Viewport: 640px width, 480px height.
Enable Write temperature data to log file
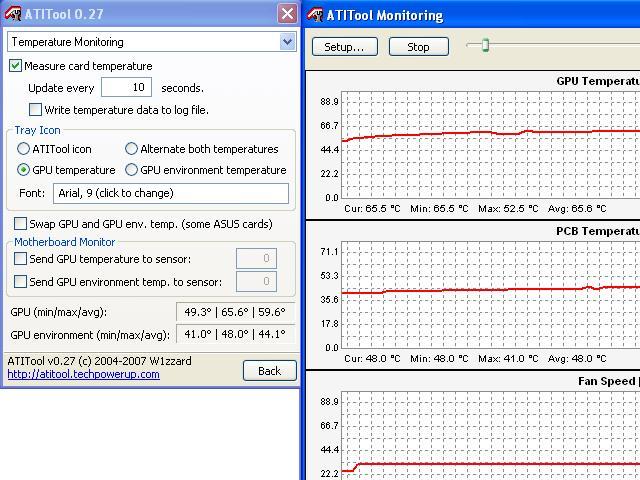point(36,109)
